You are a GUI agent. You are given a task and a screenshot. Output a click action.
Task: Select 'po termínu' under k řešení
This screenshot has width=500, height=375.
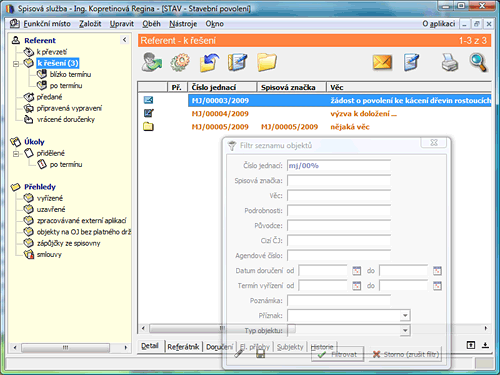(x=66, y=86)
